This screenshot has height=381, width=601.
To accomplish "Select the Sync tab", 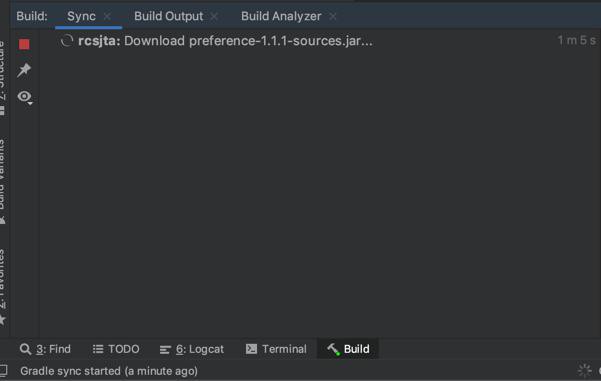I will [81, 16].
